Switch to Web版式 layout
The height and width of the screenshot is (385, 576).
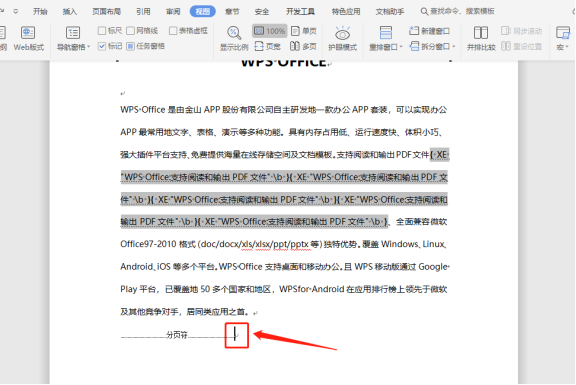[29, 38]
